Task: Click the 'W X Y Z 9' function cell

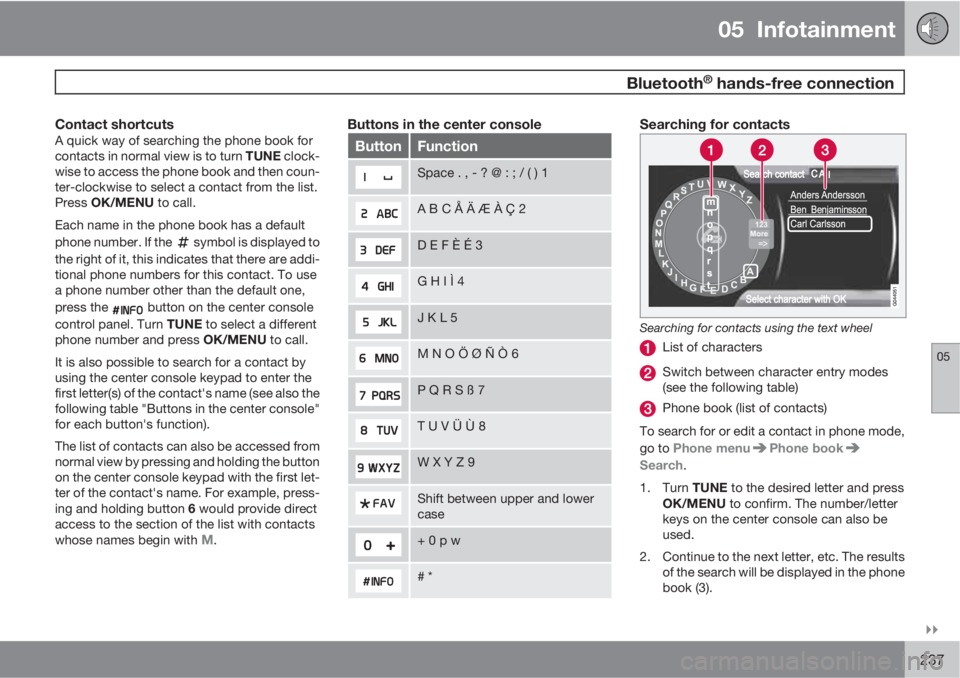Action: [x=511, y=467]
